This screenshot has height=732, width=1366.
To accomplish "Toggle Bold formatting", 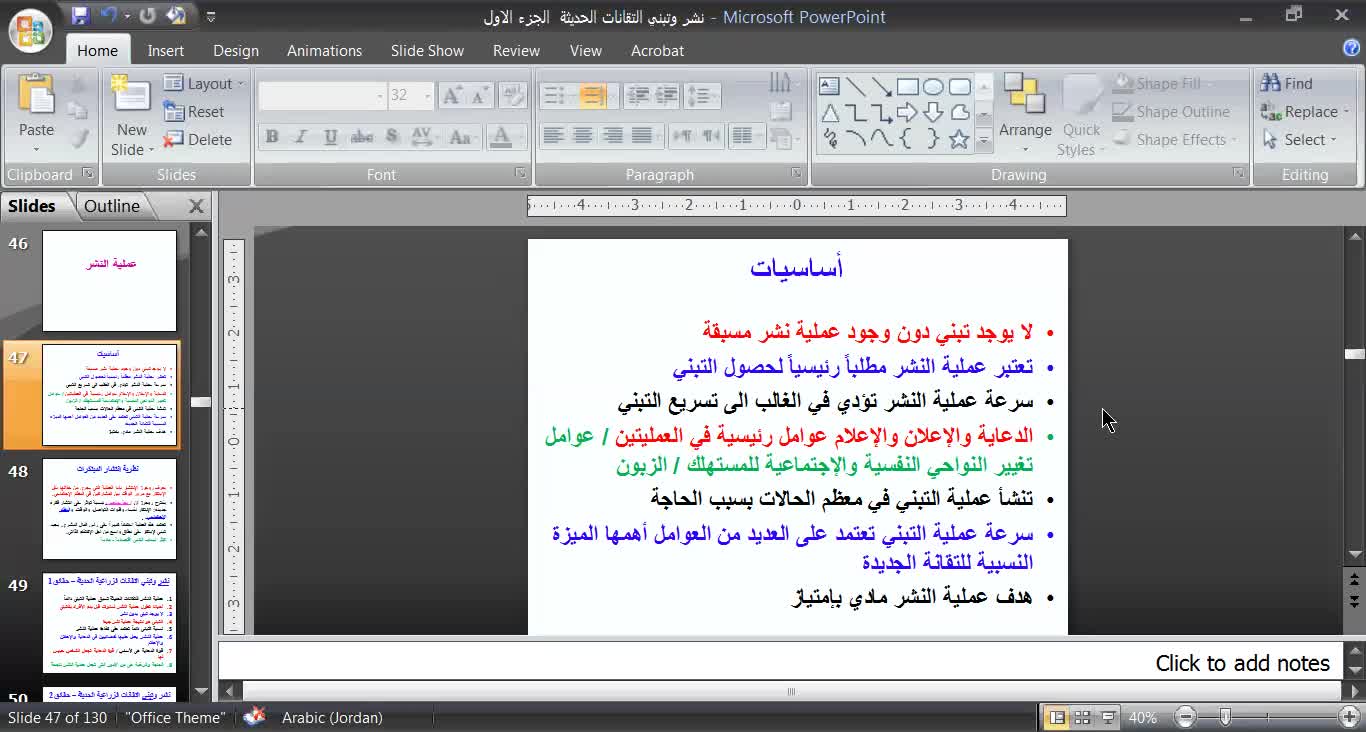I will click(x=271, y=137).
